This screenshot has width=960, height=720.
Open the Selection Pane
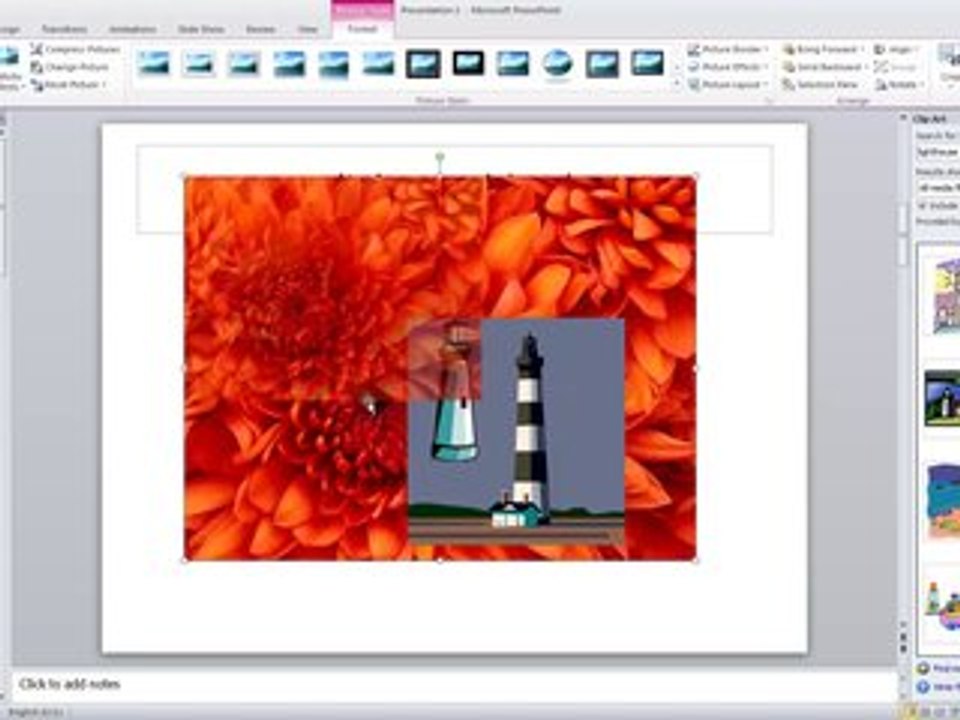821,84
